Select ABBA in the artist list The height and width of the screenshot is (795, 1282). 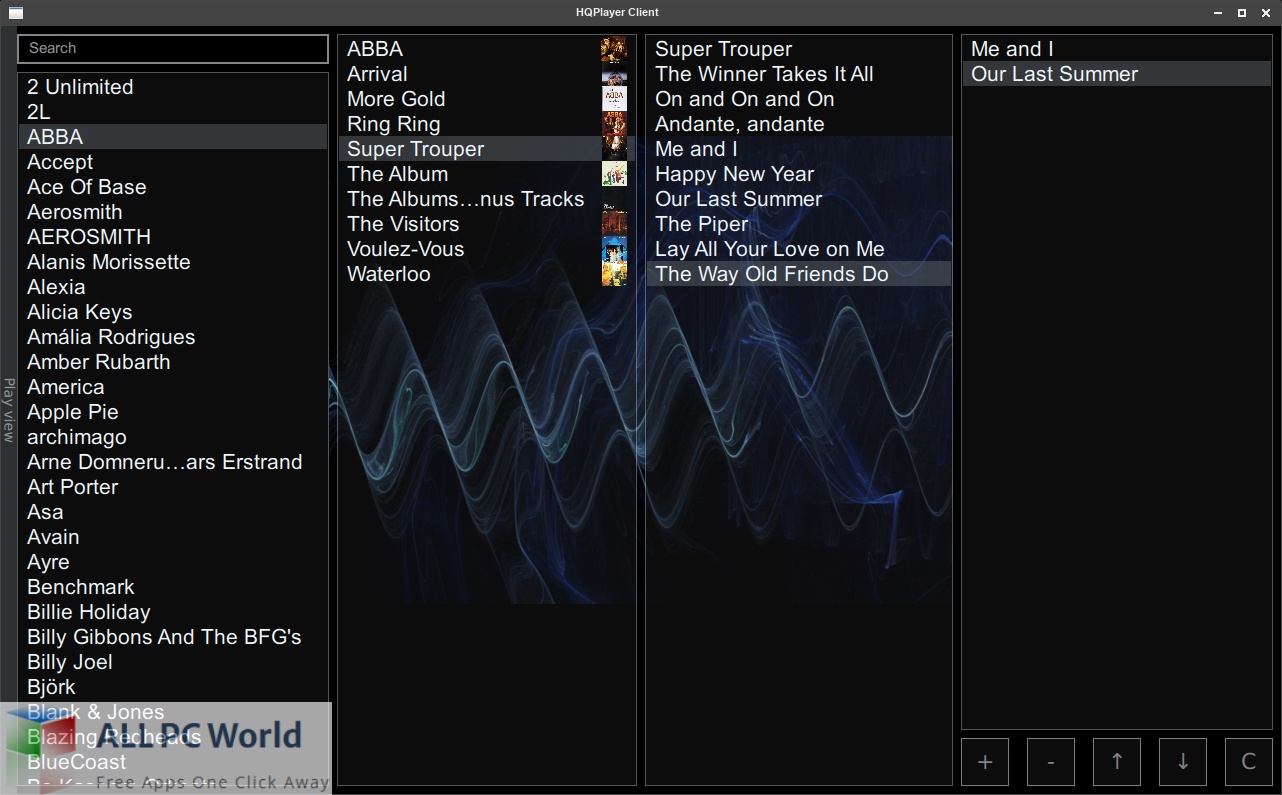[x=173, y=137]
